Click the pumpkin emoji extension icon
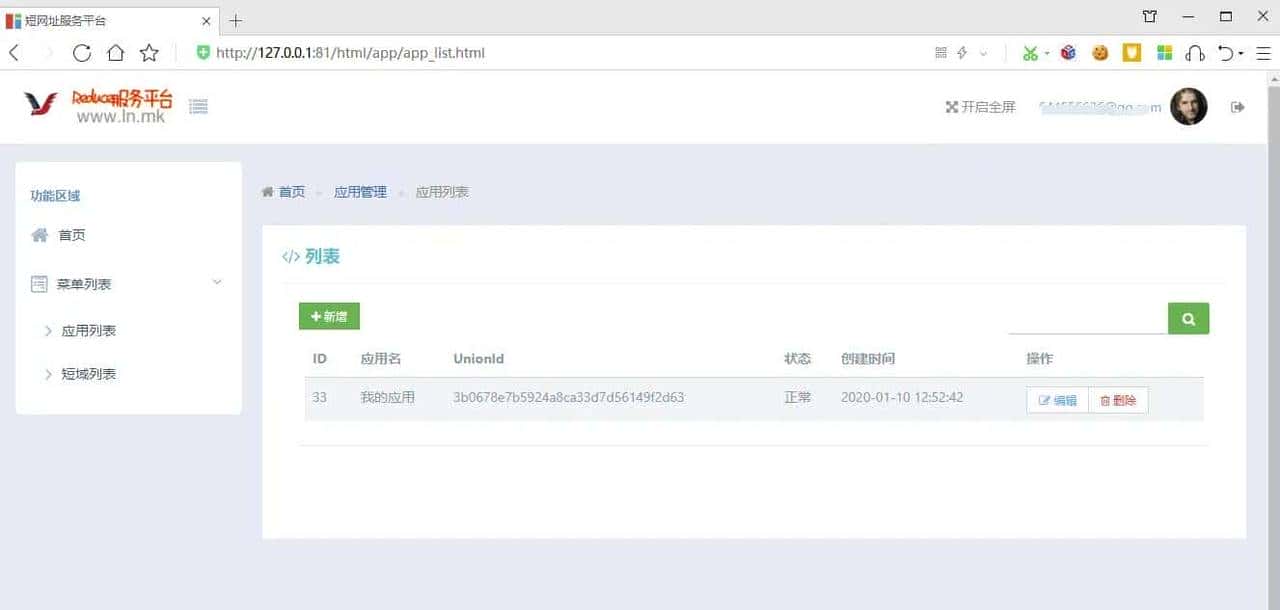The width and height of the screenshot is (1280, 610). point(1100,52)
